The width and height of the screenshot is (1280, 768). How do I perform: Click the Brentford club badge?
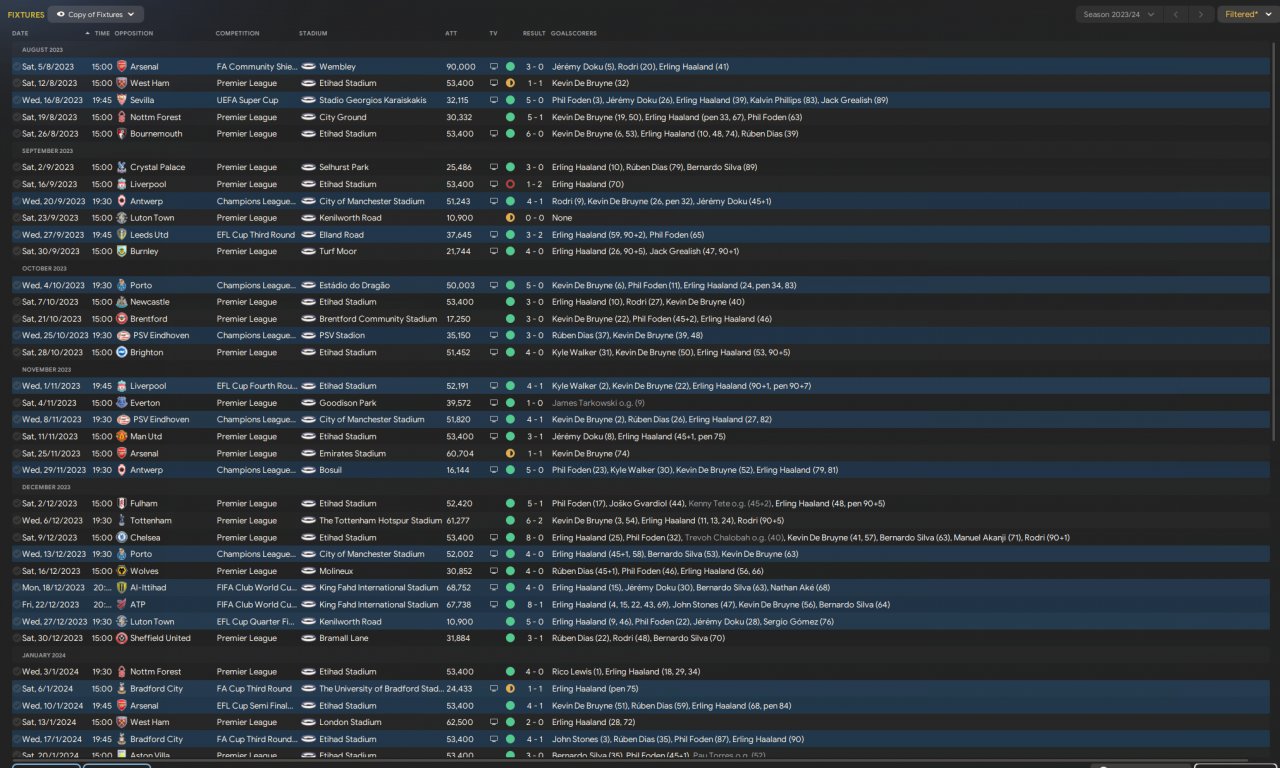click(122, 319)
